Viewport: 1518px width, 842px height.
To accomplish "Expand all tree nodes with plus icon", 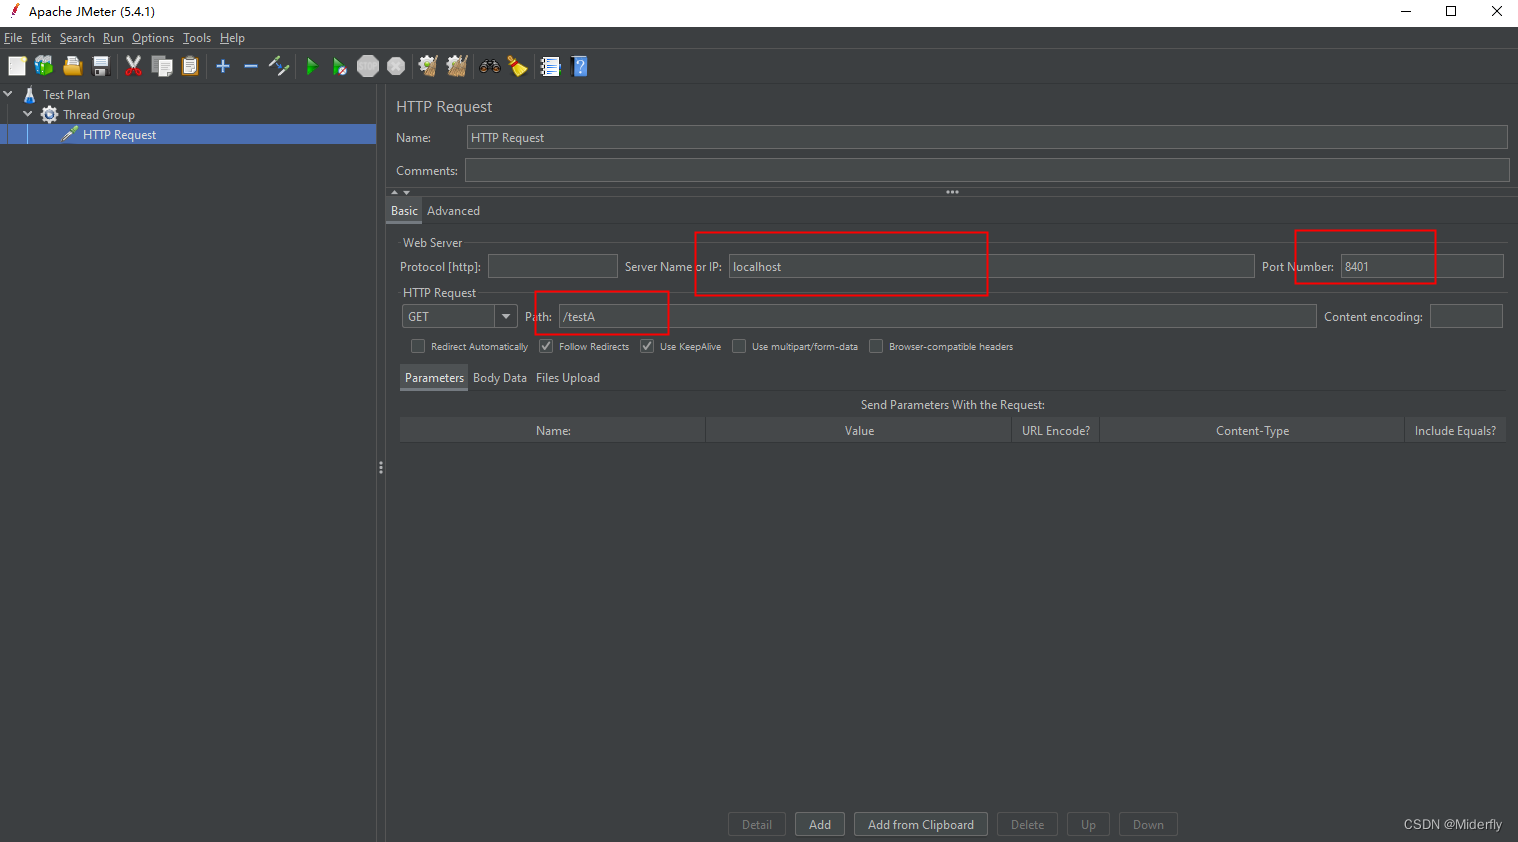I will pos(223,66).
